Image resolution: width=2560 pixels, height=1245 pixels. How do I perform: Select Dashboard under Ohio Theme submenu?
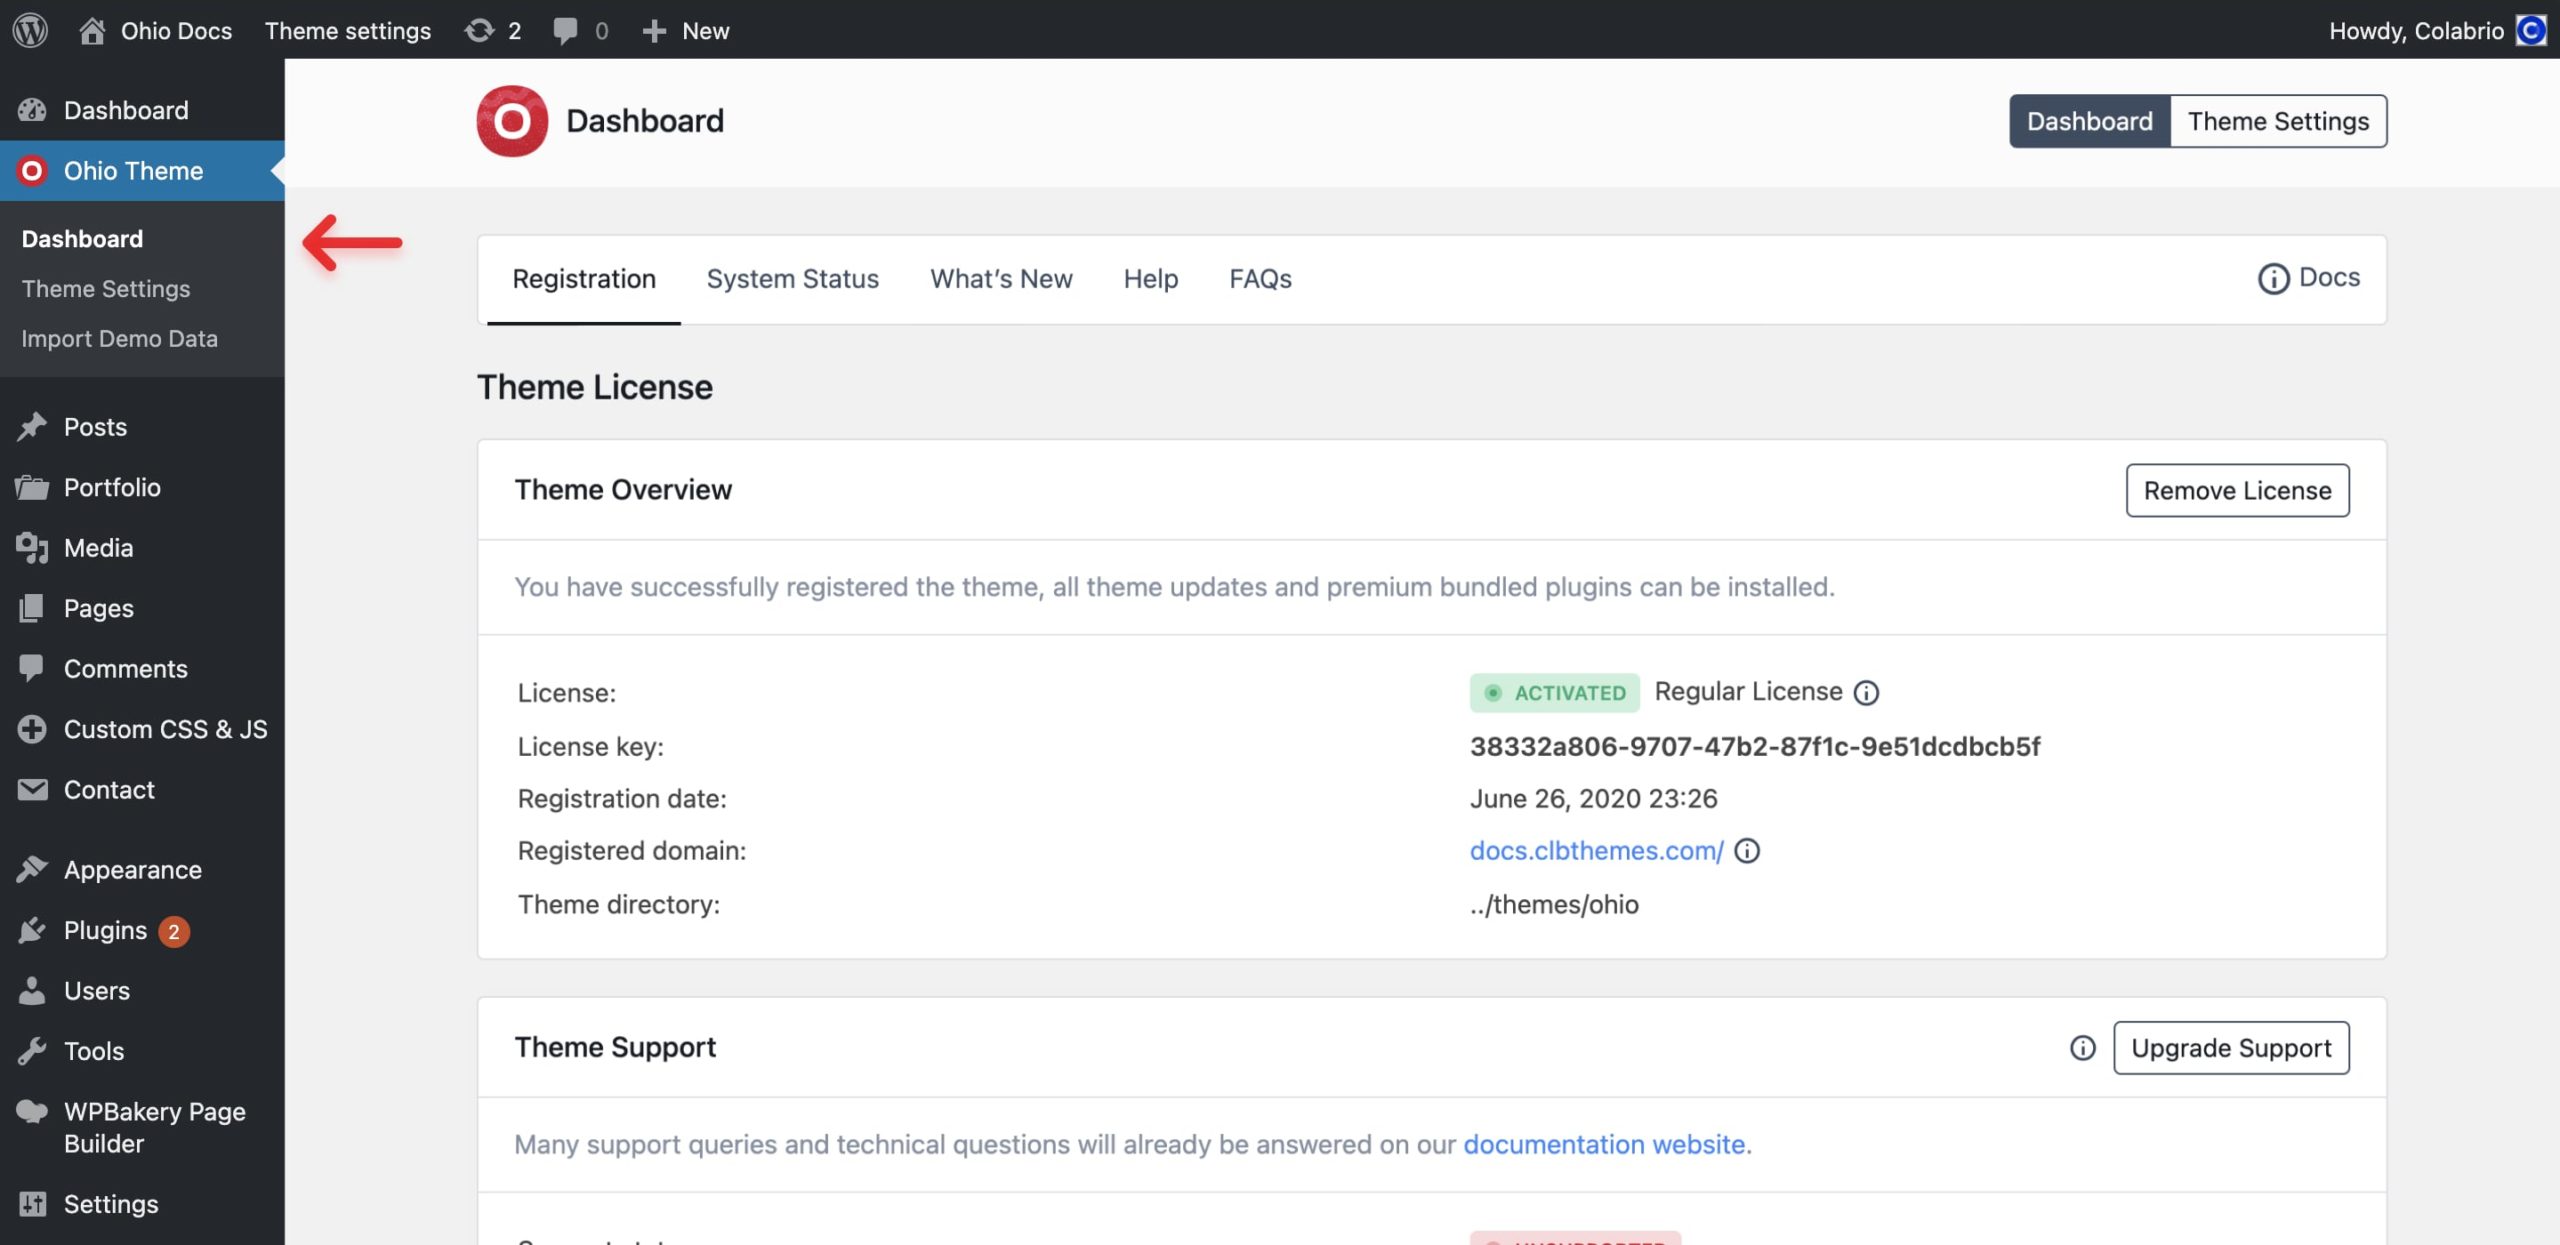82,239
